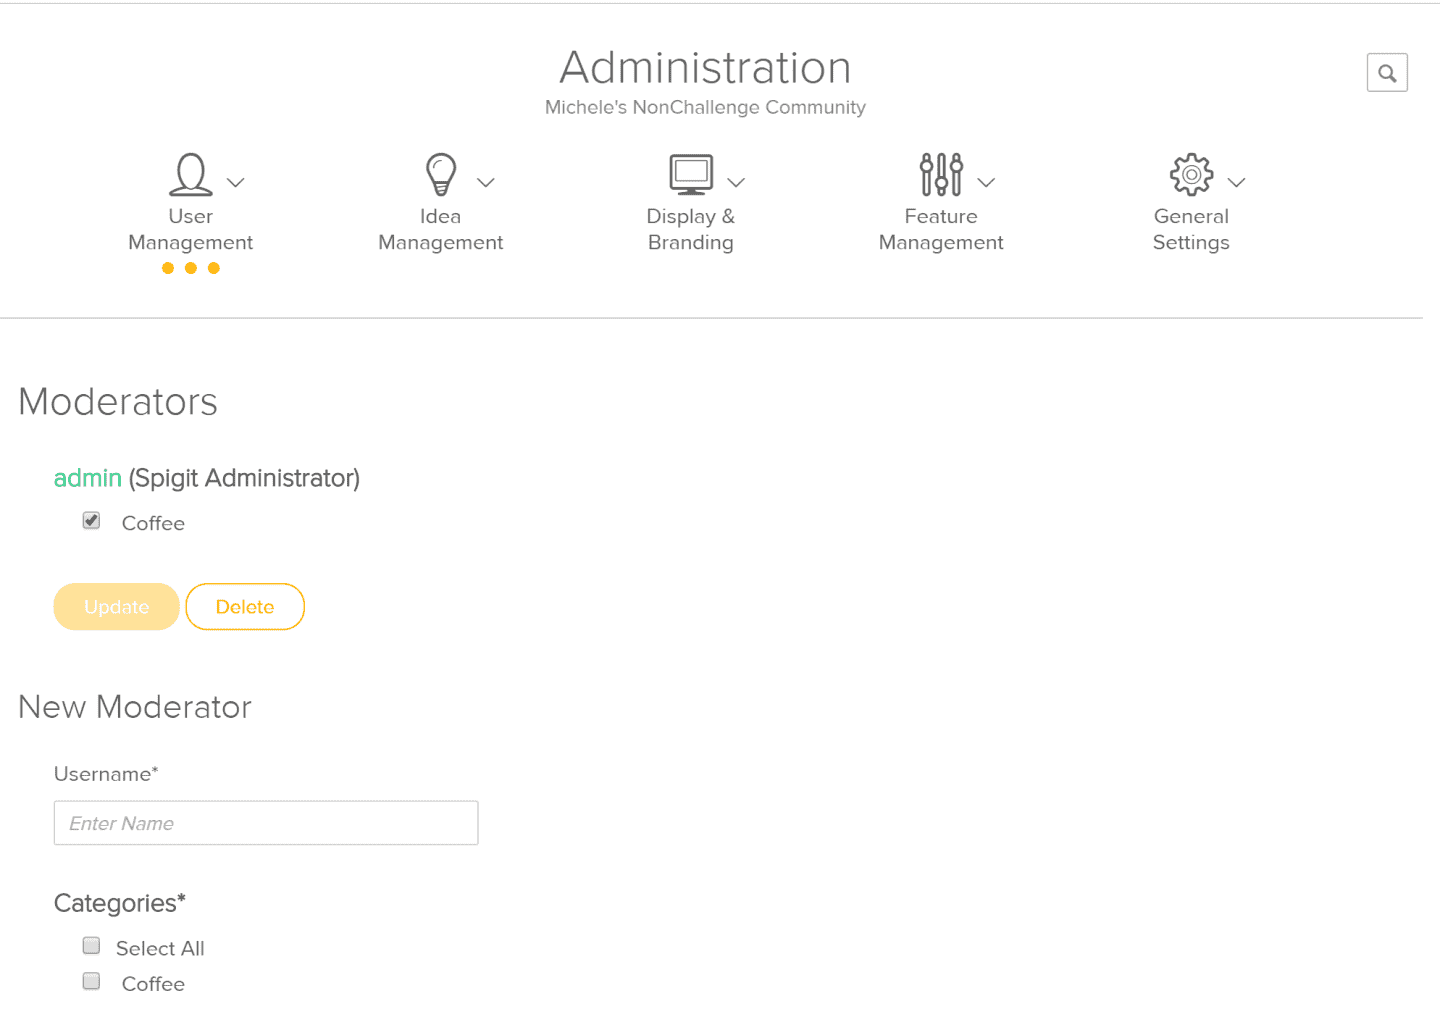Click the User Management person icon
Viewport: 1440px width, 1017px height.
[x=191, y=174]
